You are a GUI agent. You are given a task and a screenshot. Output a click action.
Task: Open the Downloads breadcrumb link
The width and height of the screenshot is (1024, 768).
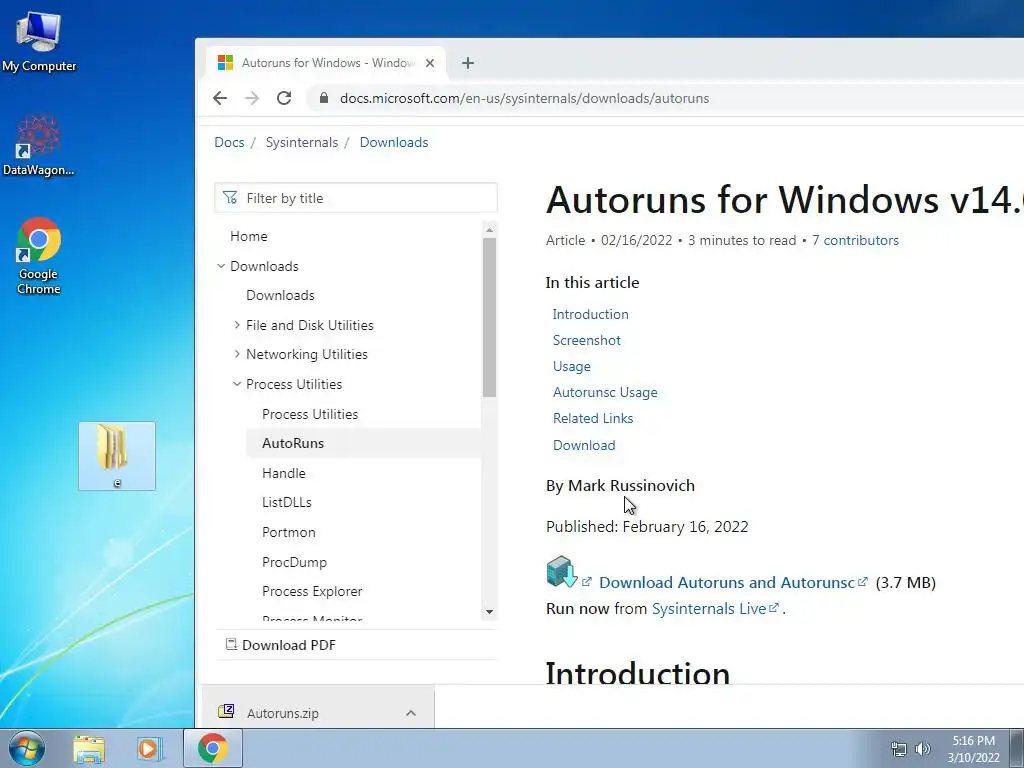click(x=394, y=142)
